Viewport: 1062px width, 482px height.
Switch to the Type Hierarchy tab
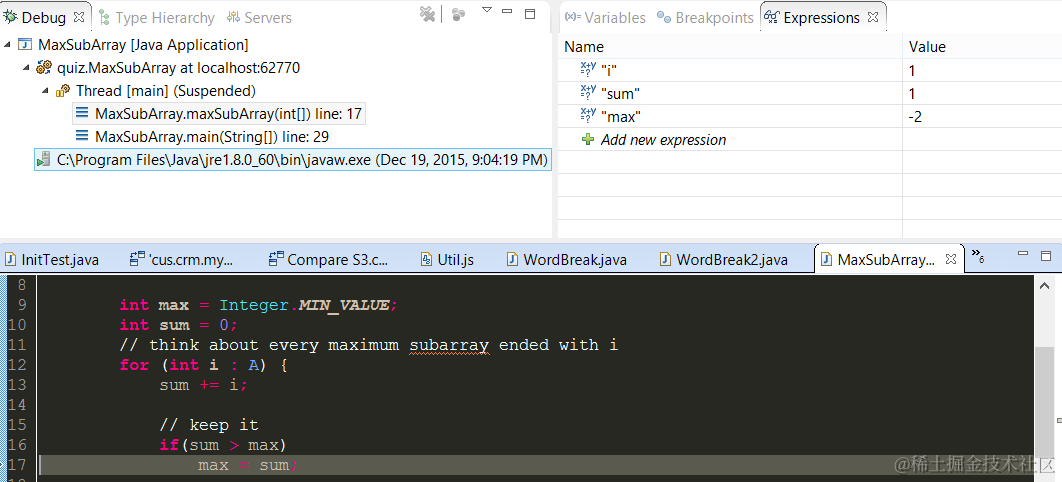coord(157,18)
